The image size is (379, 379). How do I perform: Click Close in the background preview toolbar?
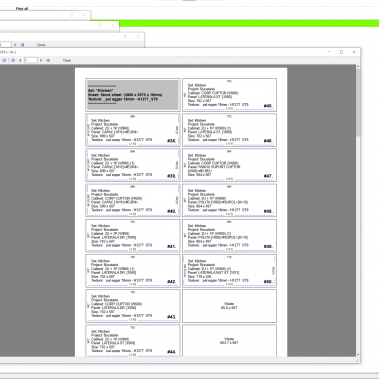pyautogui.click(x=41, y=45)
